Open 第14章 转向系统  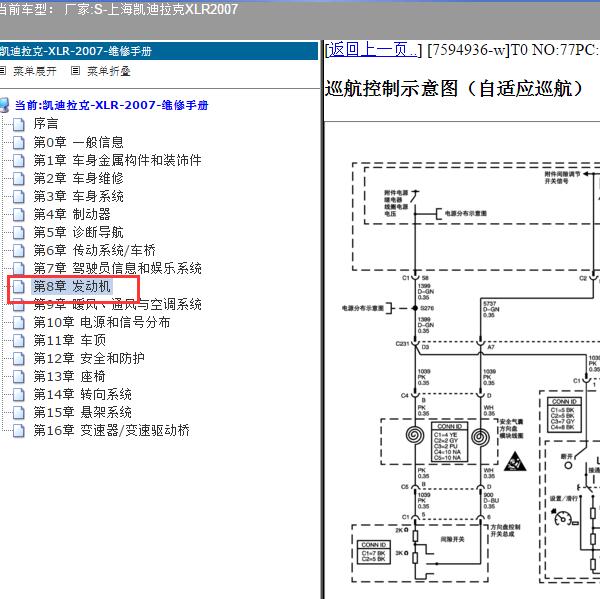[82, 394]
